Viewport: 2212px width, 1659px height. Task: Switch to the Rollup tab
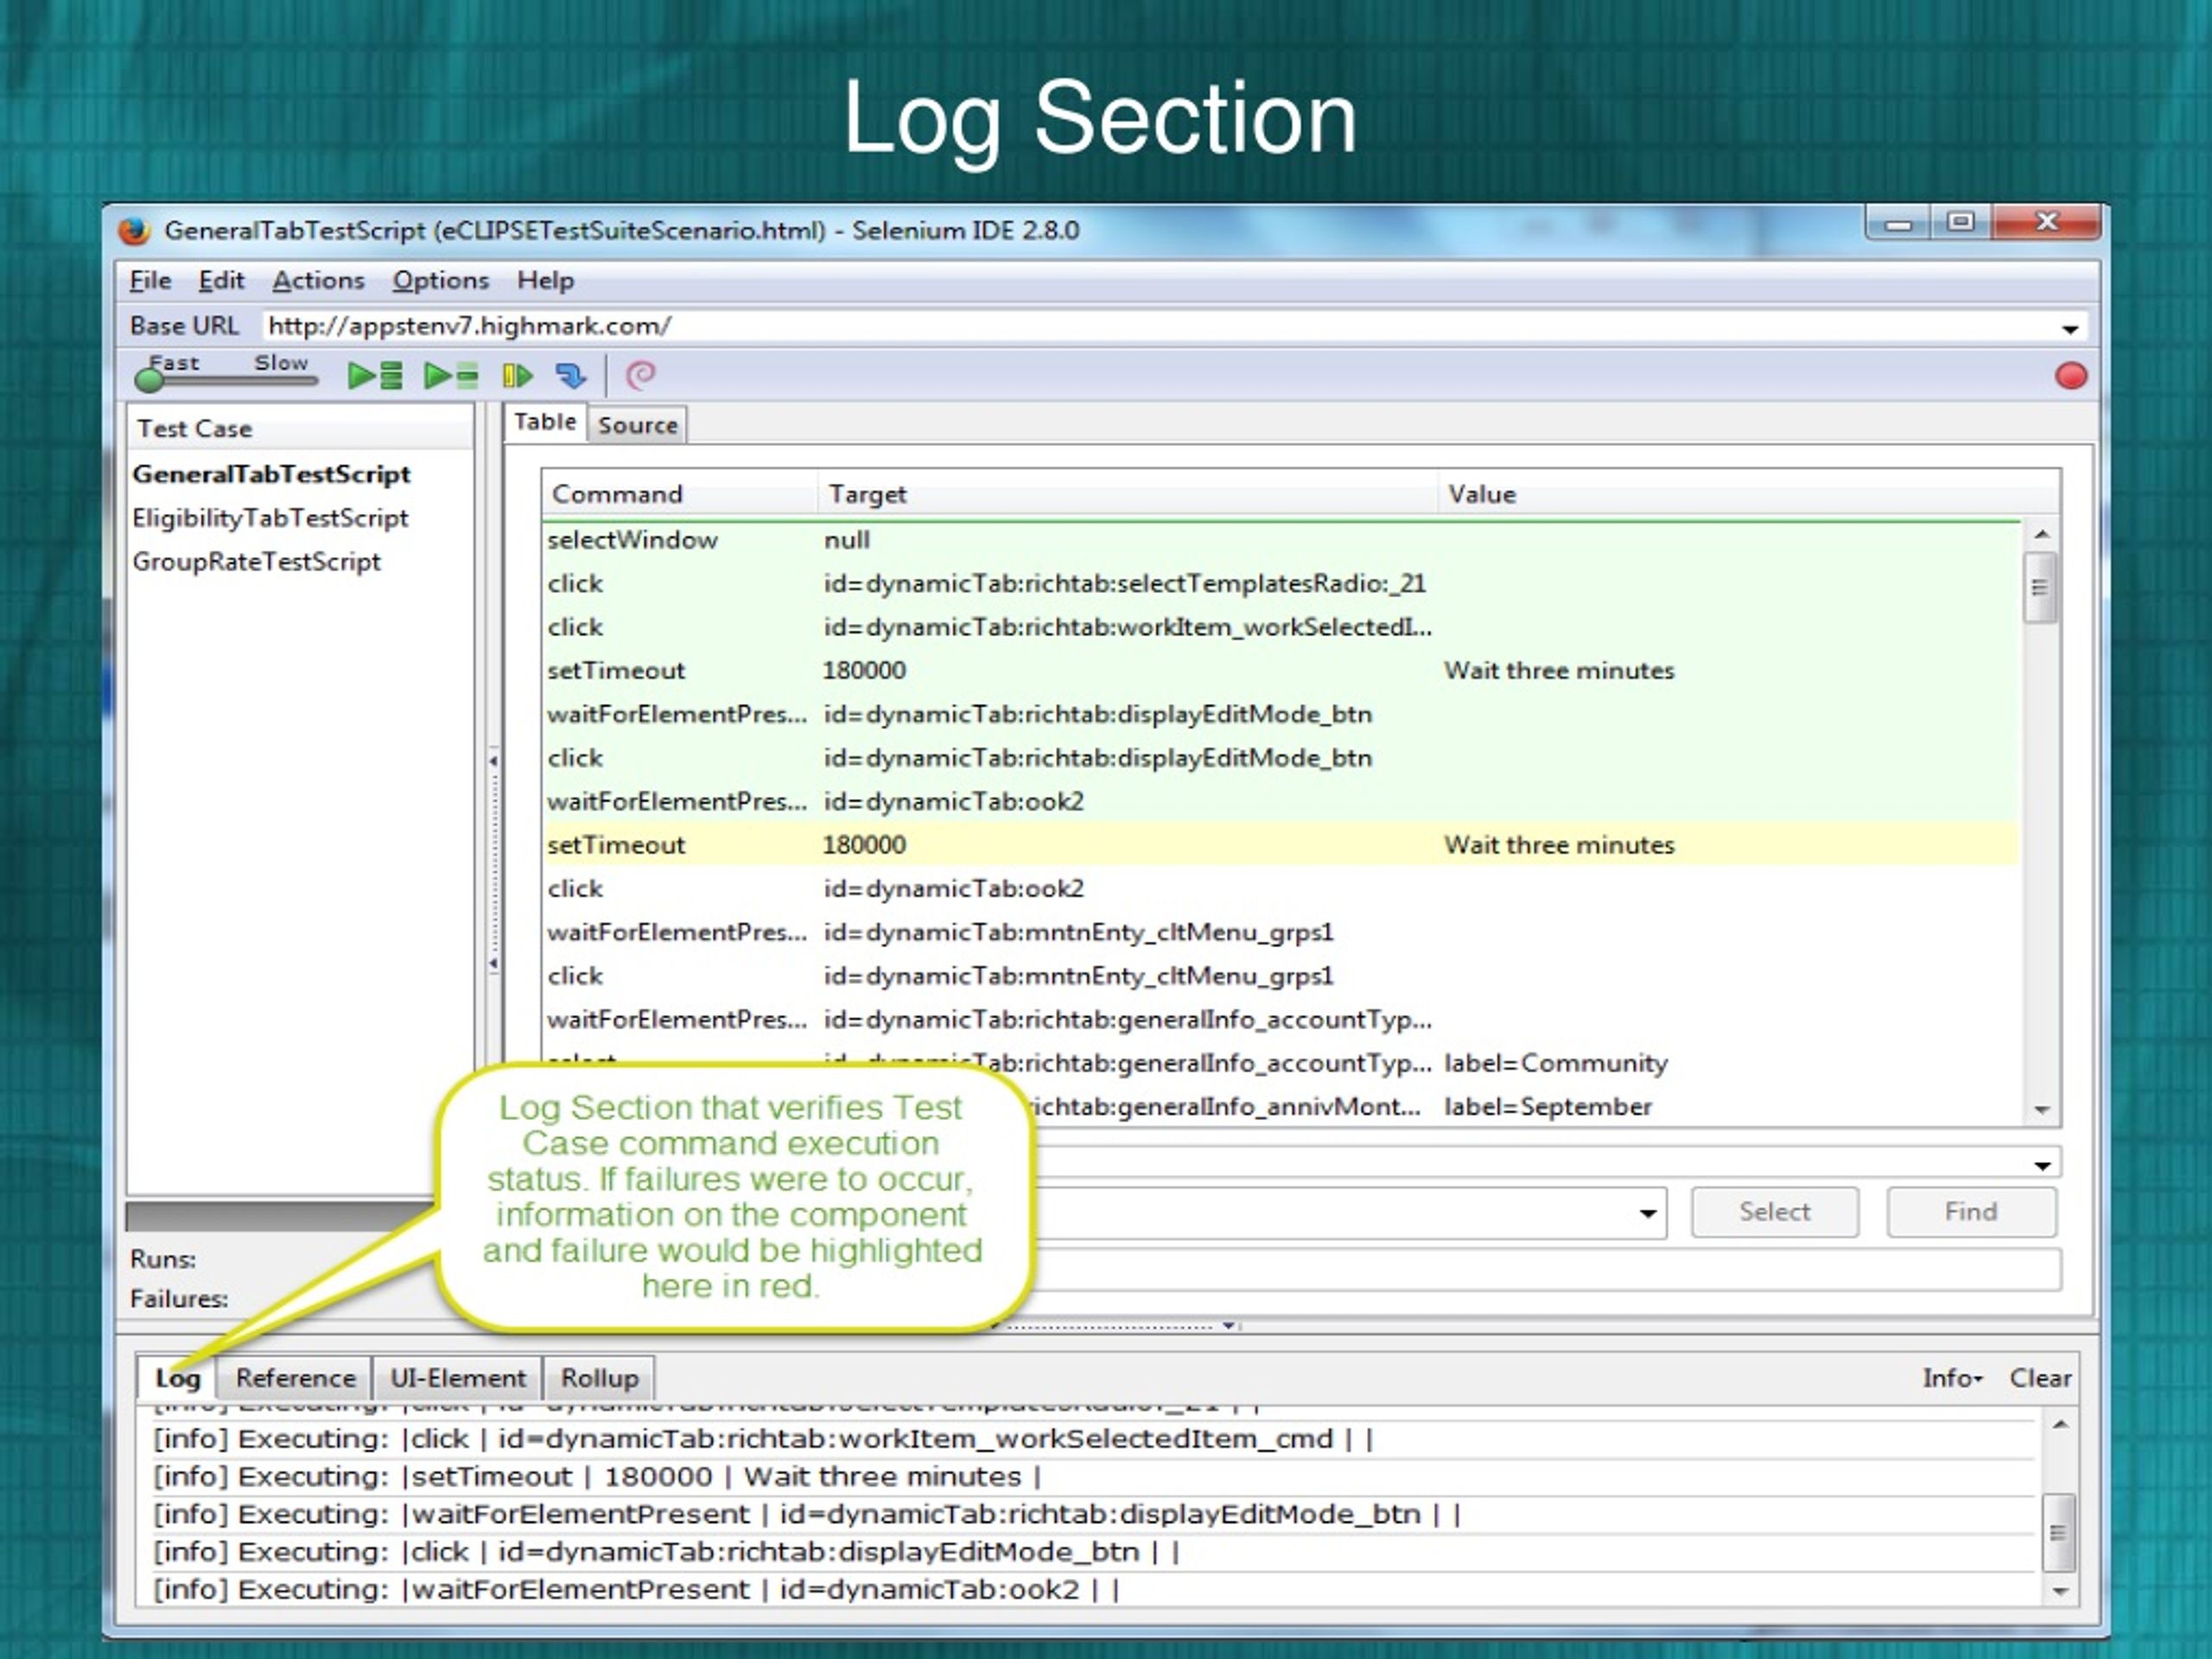click(599, 1378)
